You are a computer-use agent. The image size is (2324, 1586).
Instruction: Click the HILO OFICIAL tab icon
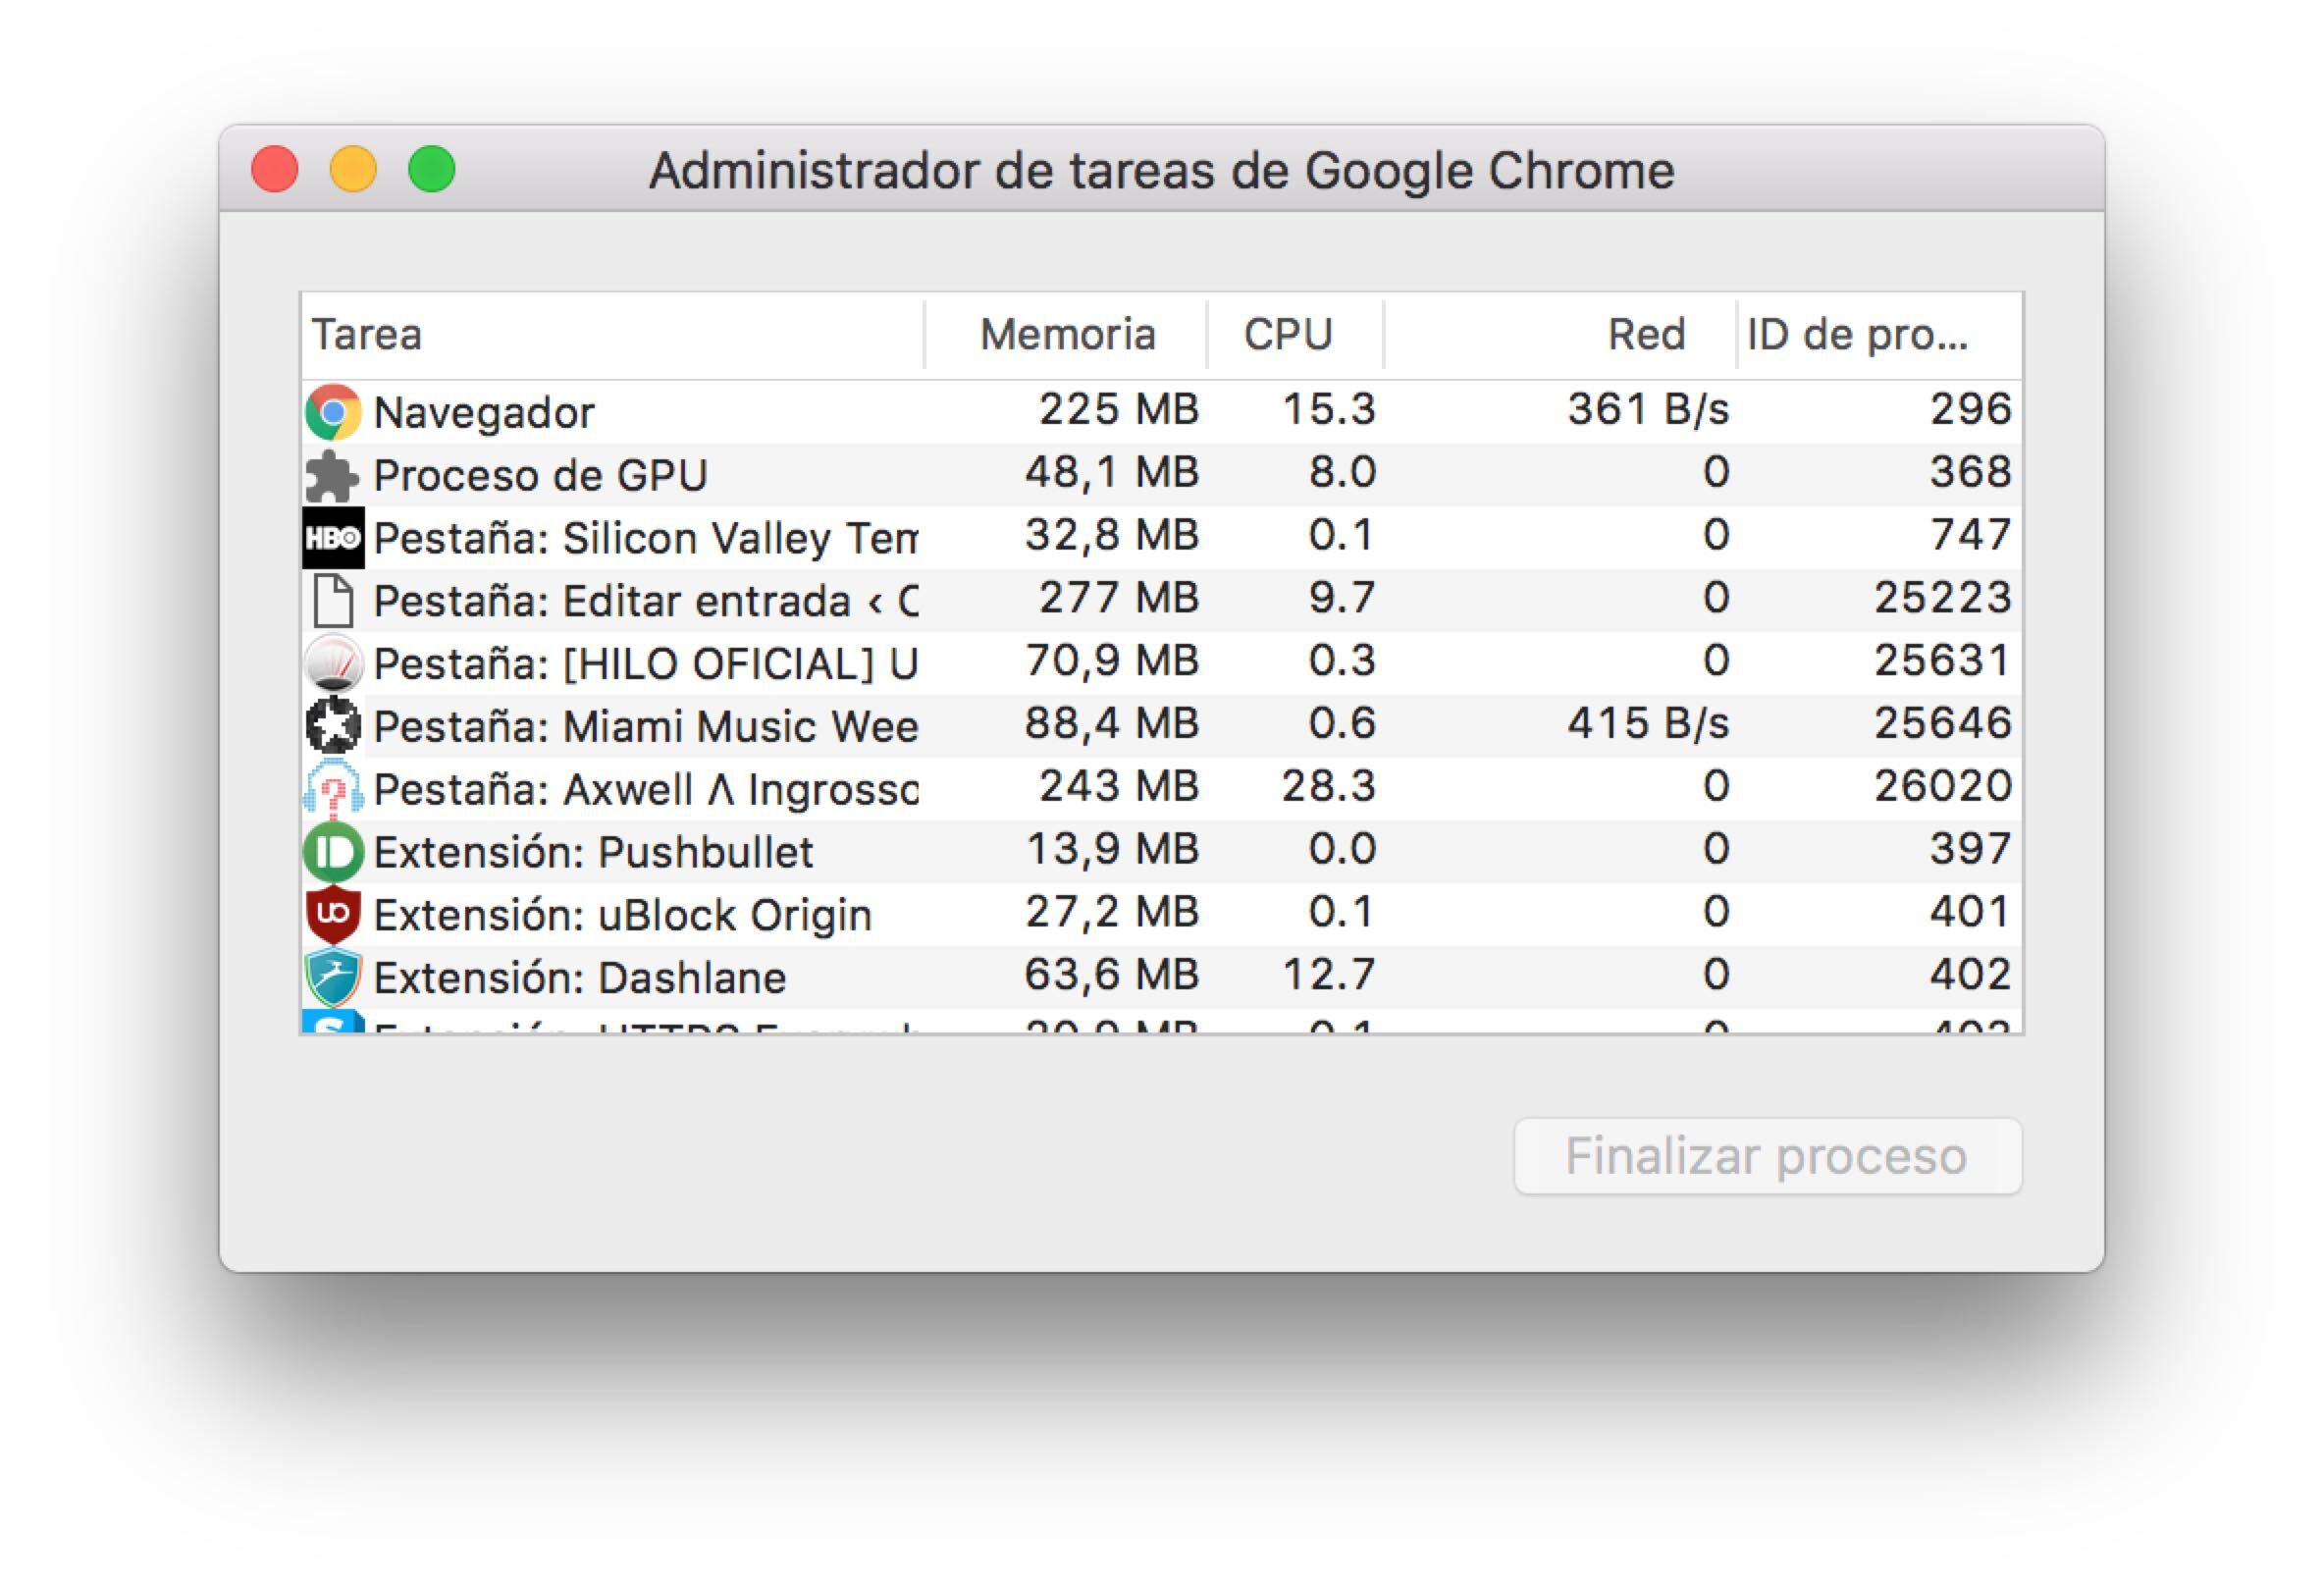point(333,663)
